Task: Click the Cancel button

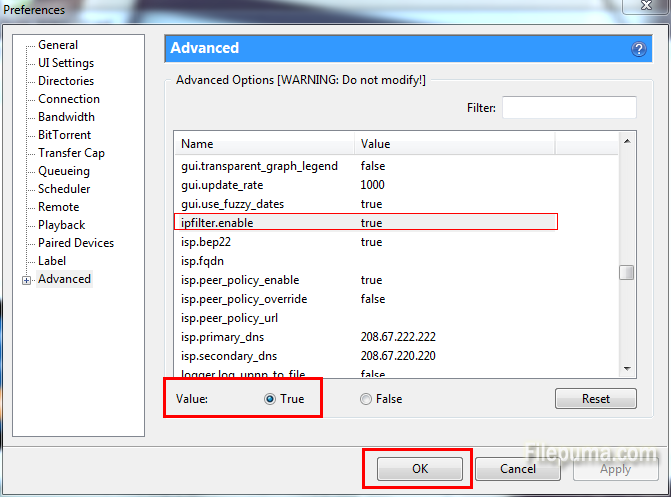Action: click(x=518, y=469)
